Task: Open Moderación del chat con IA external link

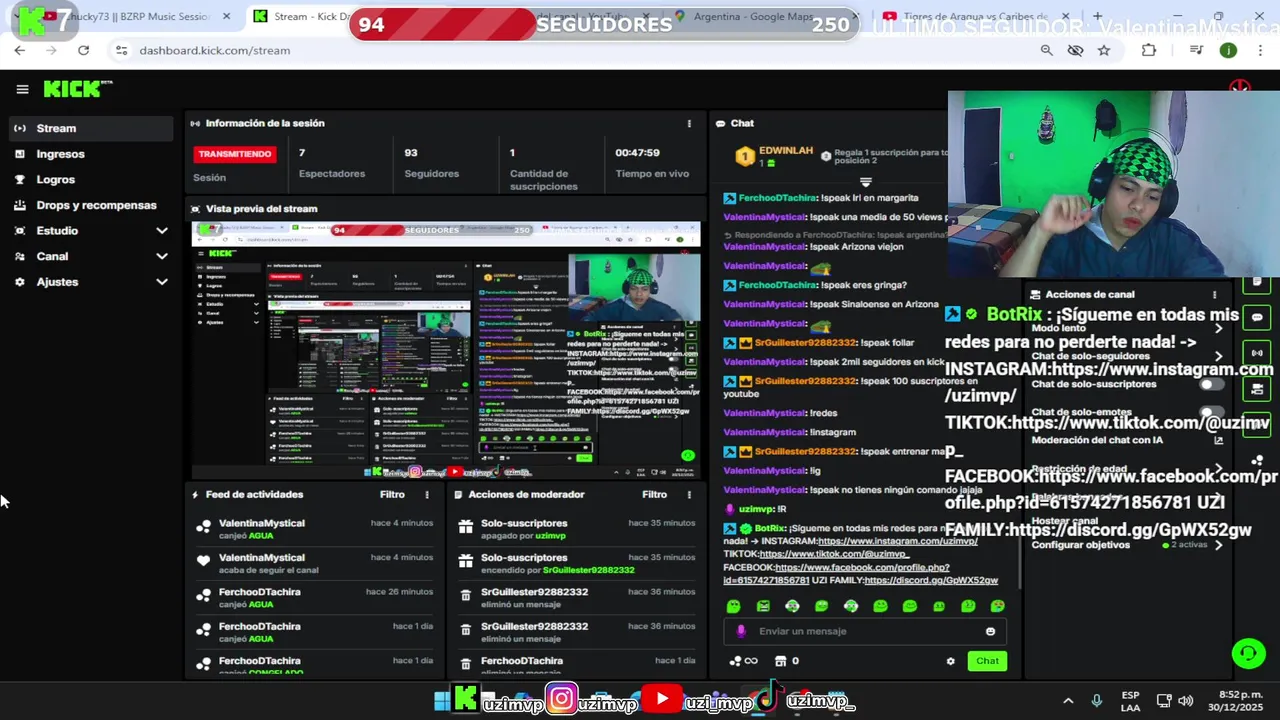Action: [1218, 440]
